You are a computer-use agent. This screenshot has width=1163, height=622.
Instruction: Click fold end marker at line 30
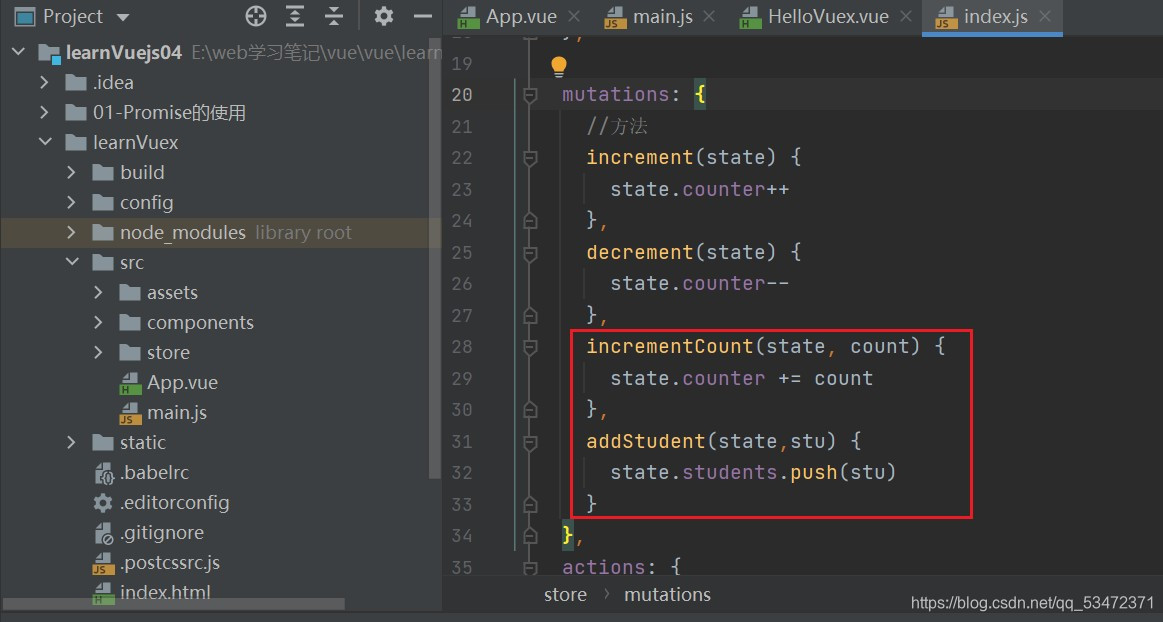click(530, 410)
